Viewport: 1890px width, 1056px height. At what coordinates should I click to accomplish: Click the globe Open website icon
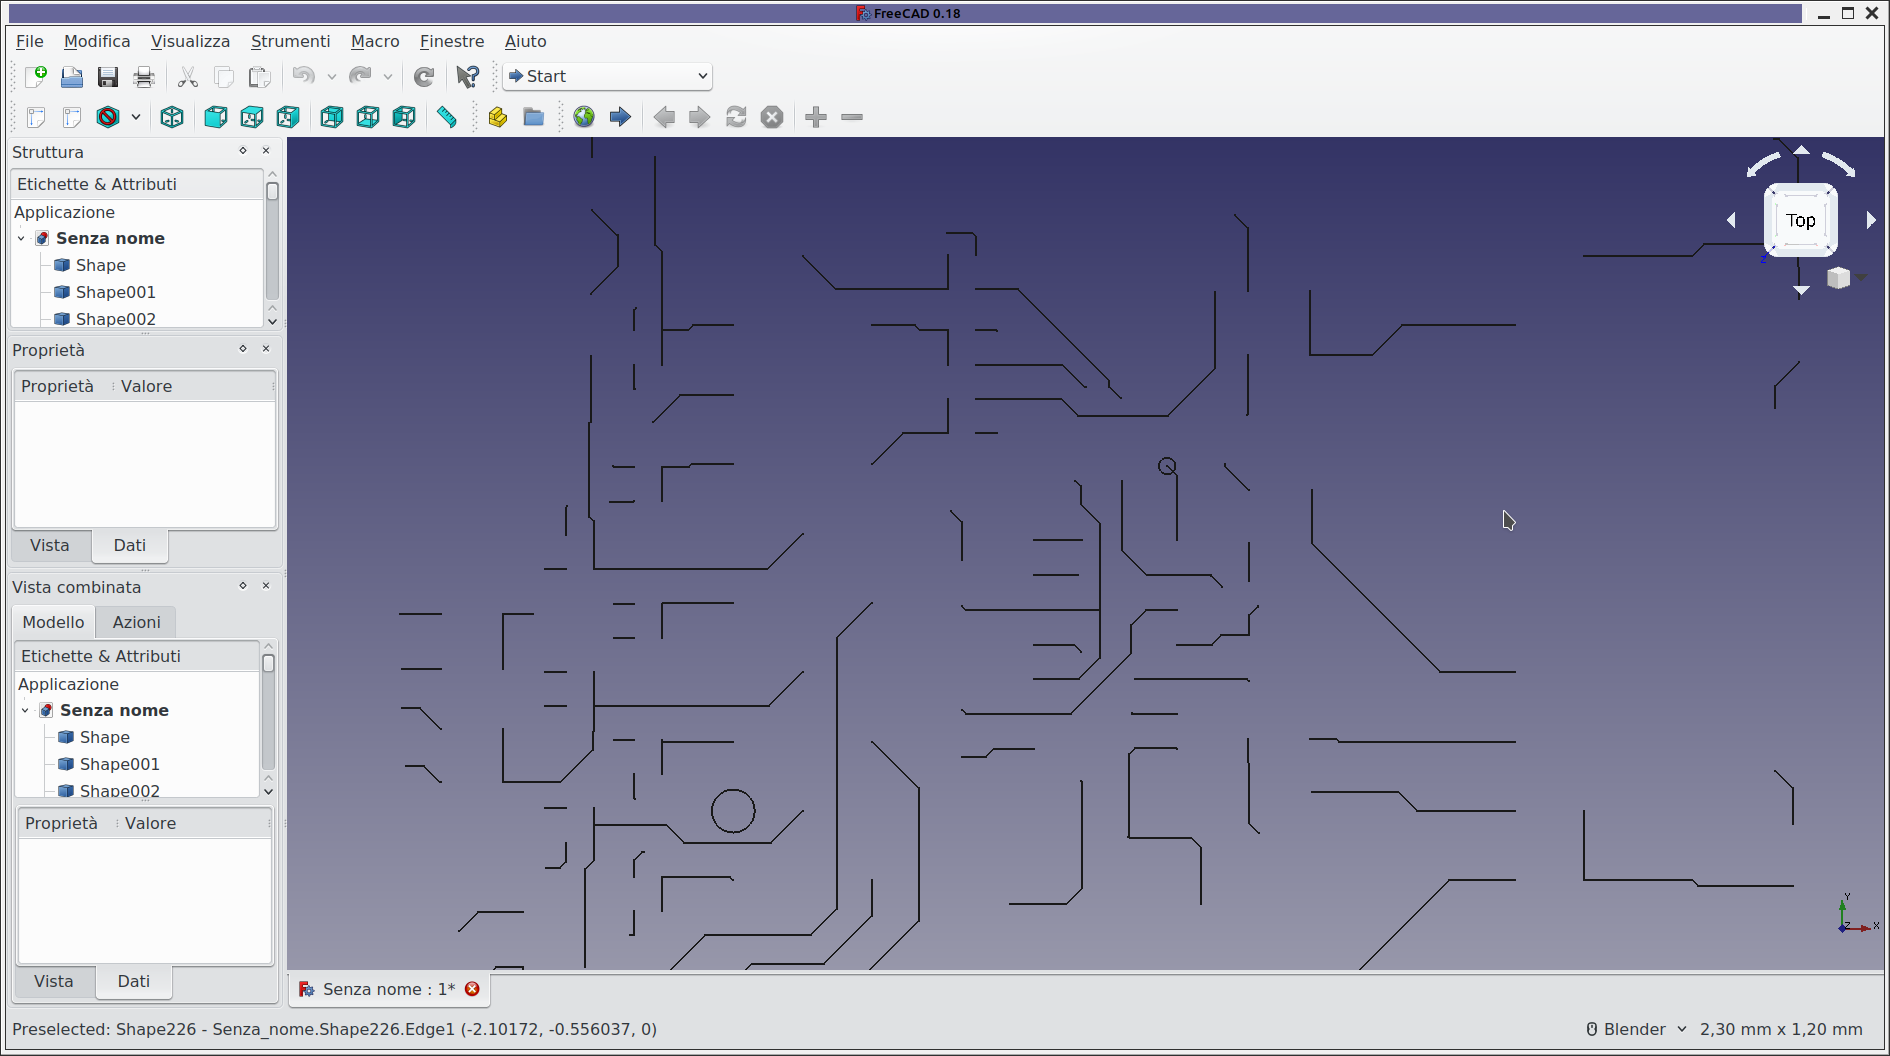pyautogui.click(x=584, y=117)
